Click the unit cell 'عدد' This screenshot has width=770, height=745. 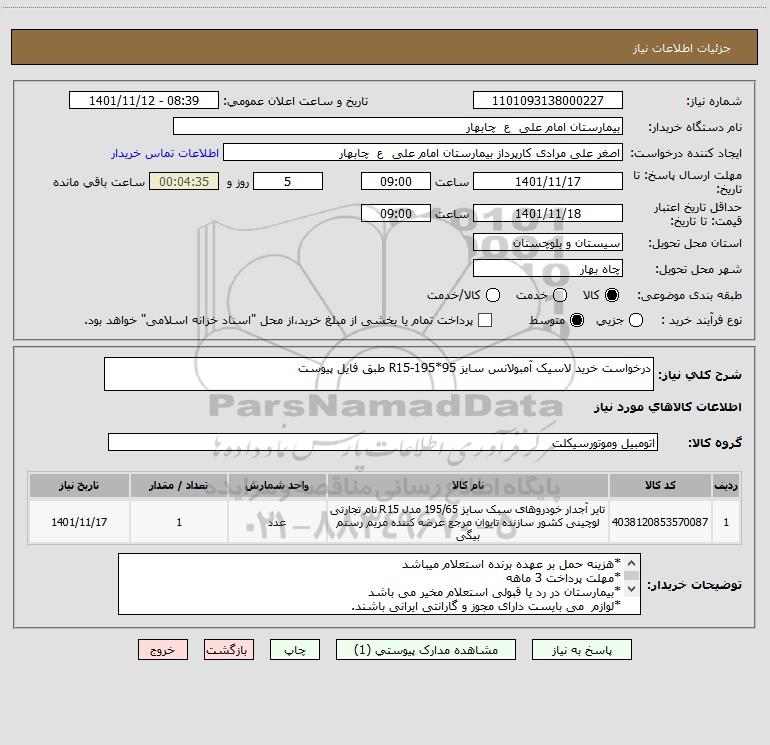pyautogui.click(x=277, y=522)
